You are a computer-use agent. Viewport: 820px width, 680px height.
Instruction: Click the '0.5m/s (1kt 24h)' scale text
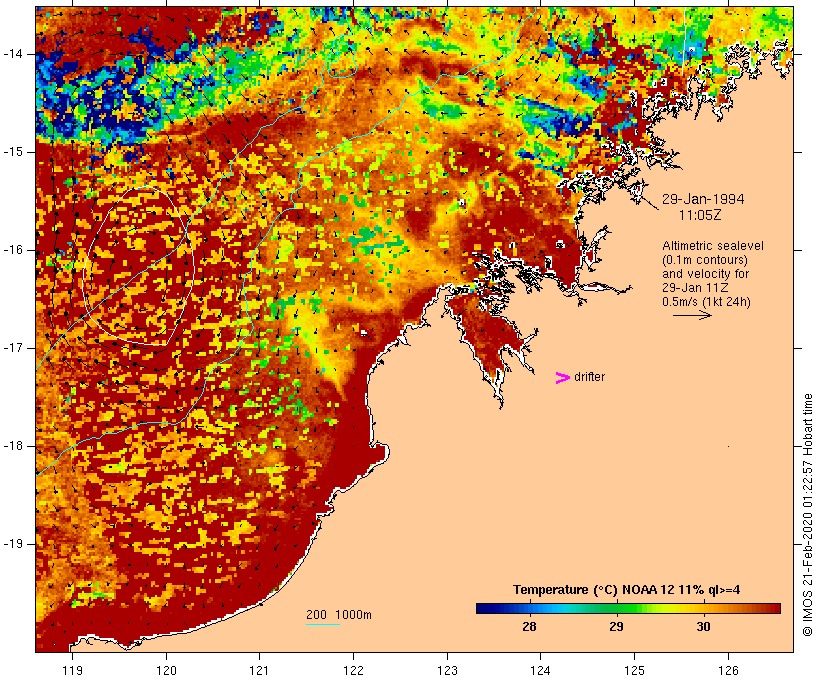pyautogui.click(x=706, y=302)
